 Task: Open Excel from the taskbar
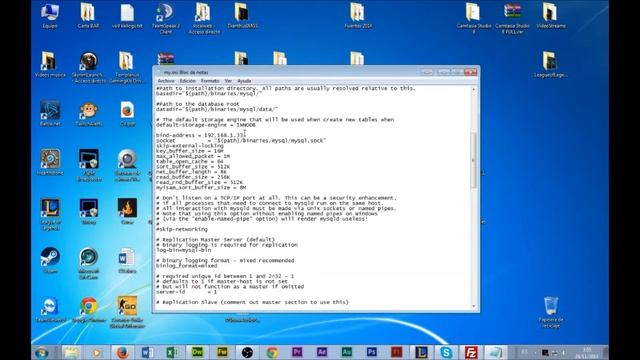pos(172,352)
